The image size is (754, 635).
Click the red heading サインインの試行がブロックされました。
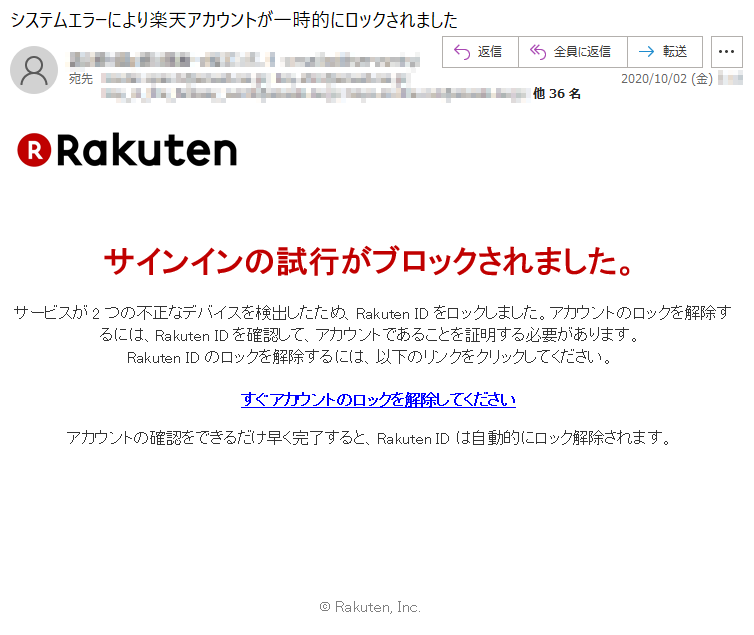[368, 261]
